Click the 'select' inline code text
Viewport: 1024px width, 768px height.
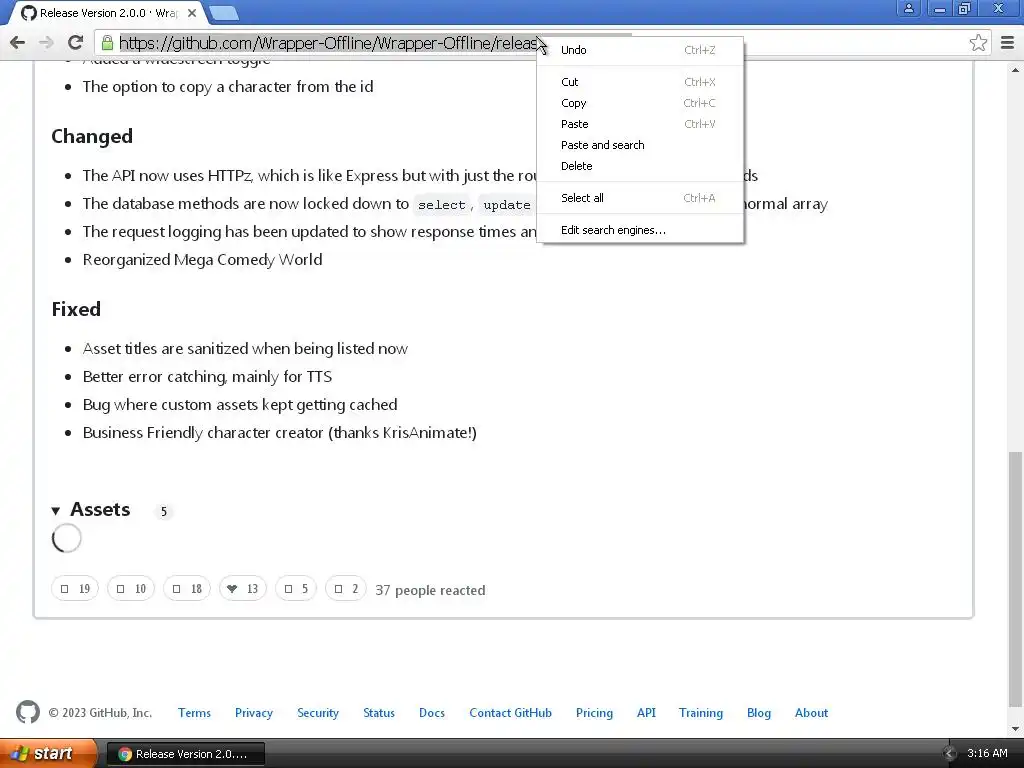(x=441, y=205)
